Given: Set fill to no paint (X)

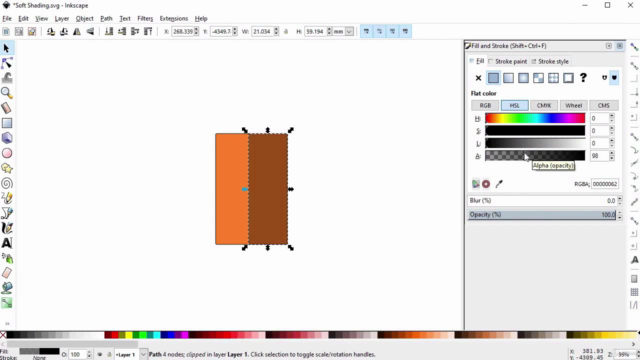Looking at the screenshot, I should click(478, 78).
